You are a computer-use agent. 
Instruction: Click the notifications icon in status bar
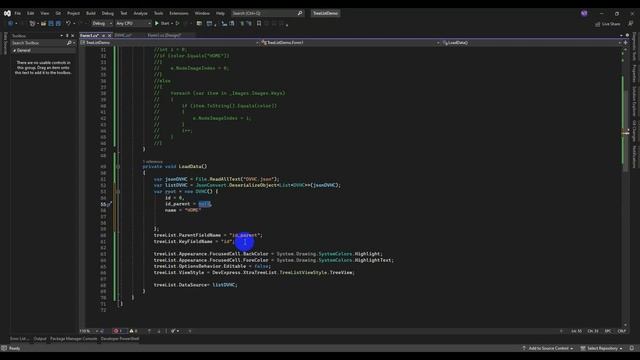pyautogui.click(x=631, y=349)
